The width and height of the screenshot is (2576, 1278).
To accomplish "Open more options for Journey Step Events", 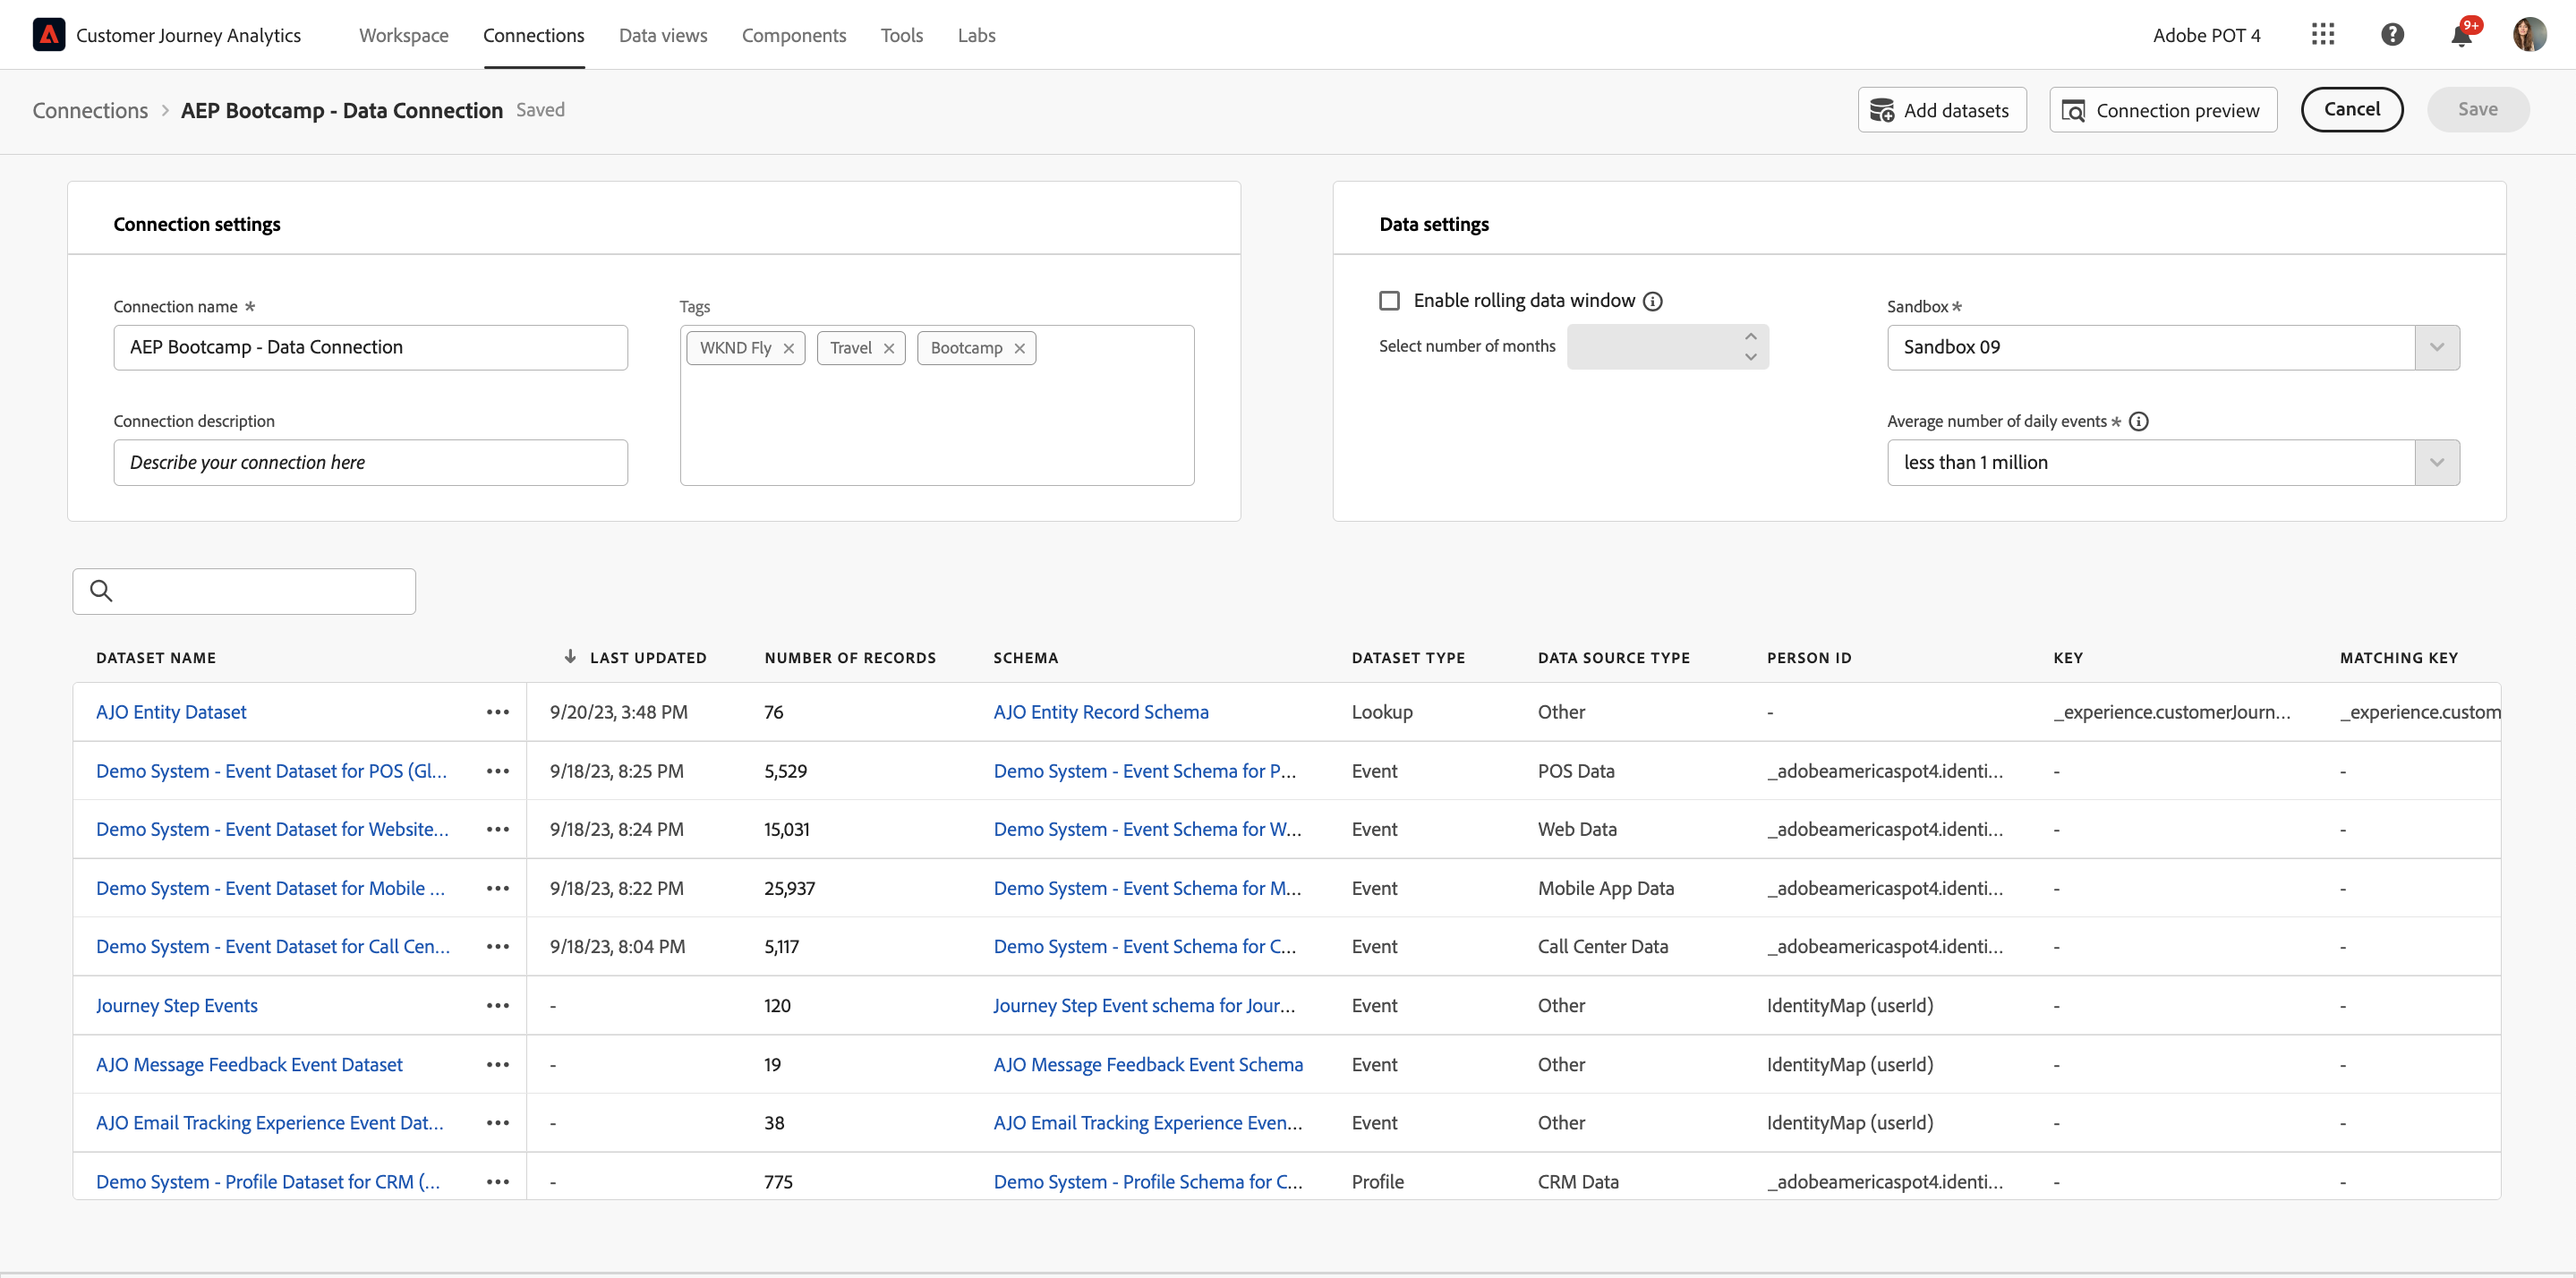I will click(x=498, y=1005).
